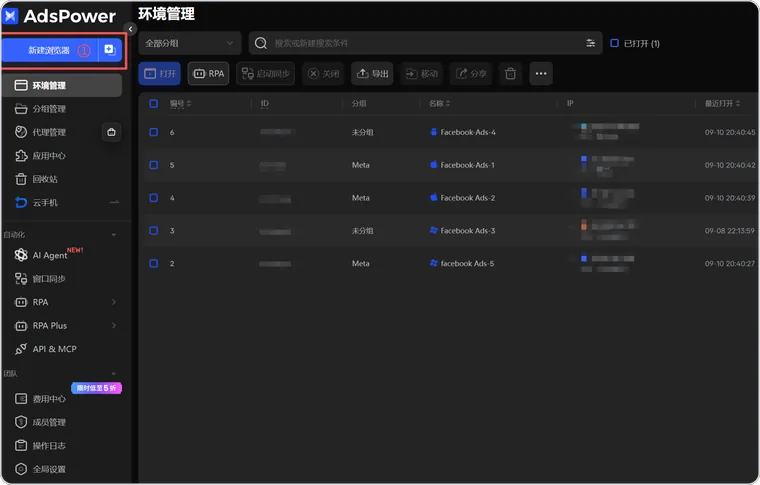Click the shop bag icon next to 代理管理
This screenshot has height=485, width=760.
pyautogui.click(x=111, y=132)
